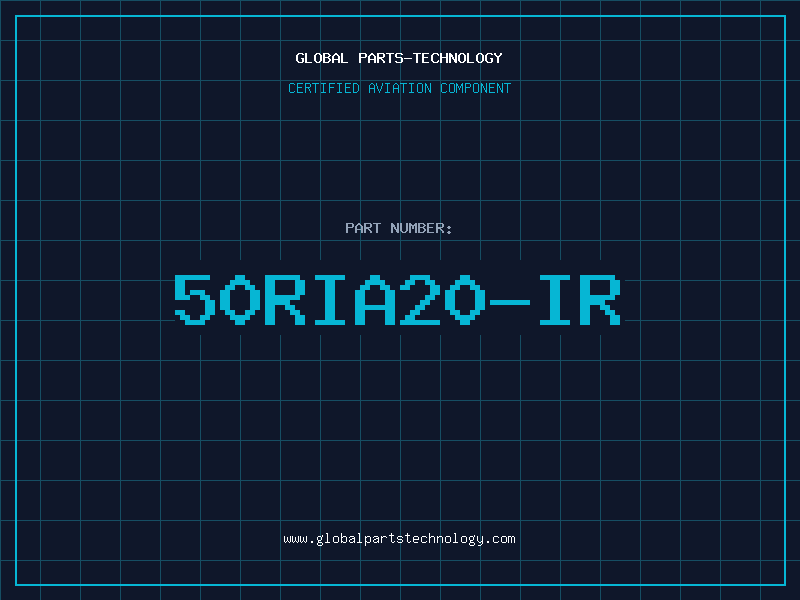Click the dash in the part number
800x600 pixels.
pos(510,302)
